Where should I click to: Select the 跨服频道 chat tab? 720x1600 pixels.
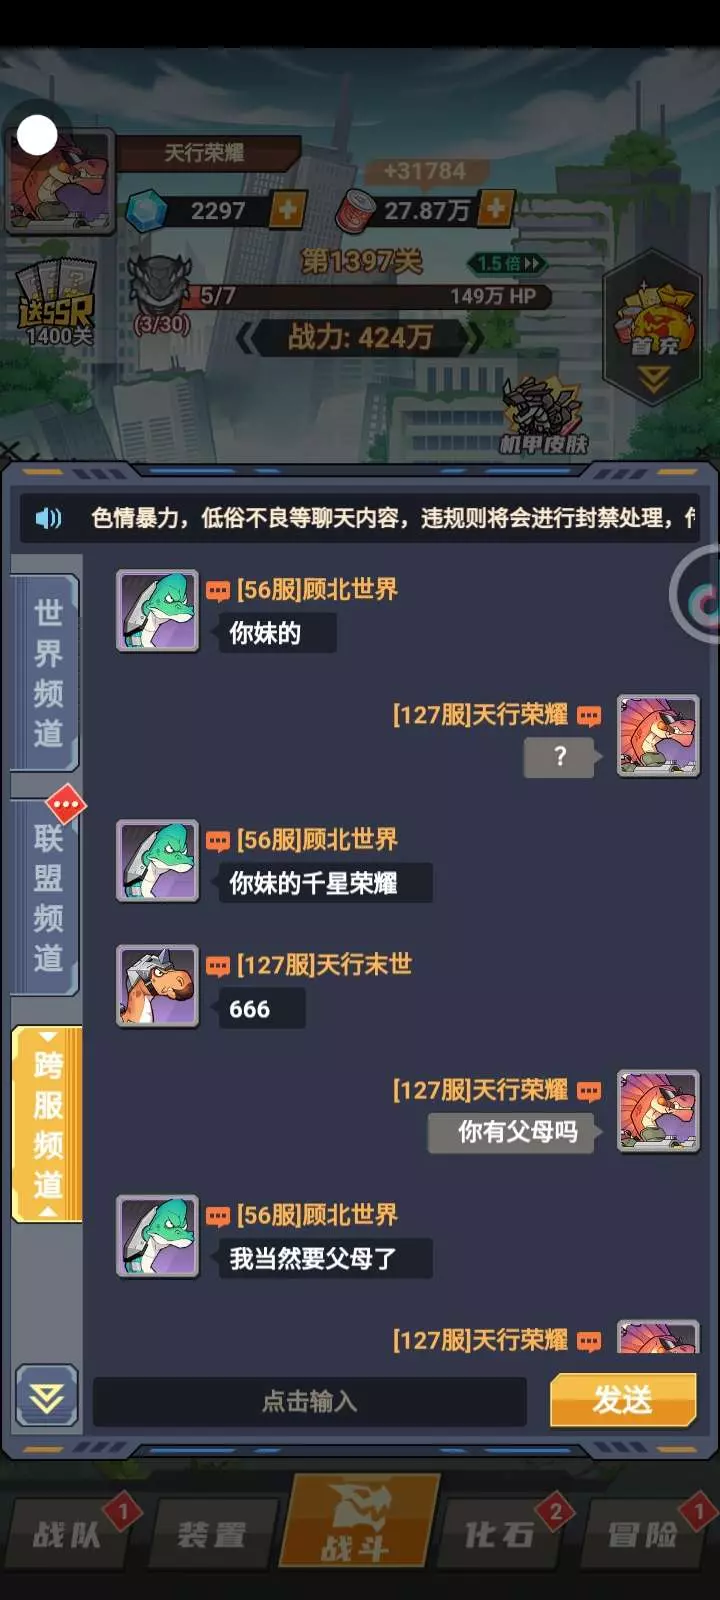[46, 1124]
